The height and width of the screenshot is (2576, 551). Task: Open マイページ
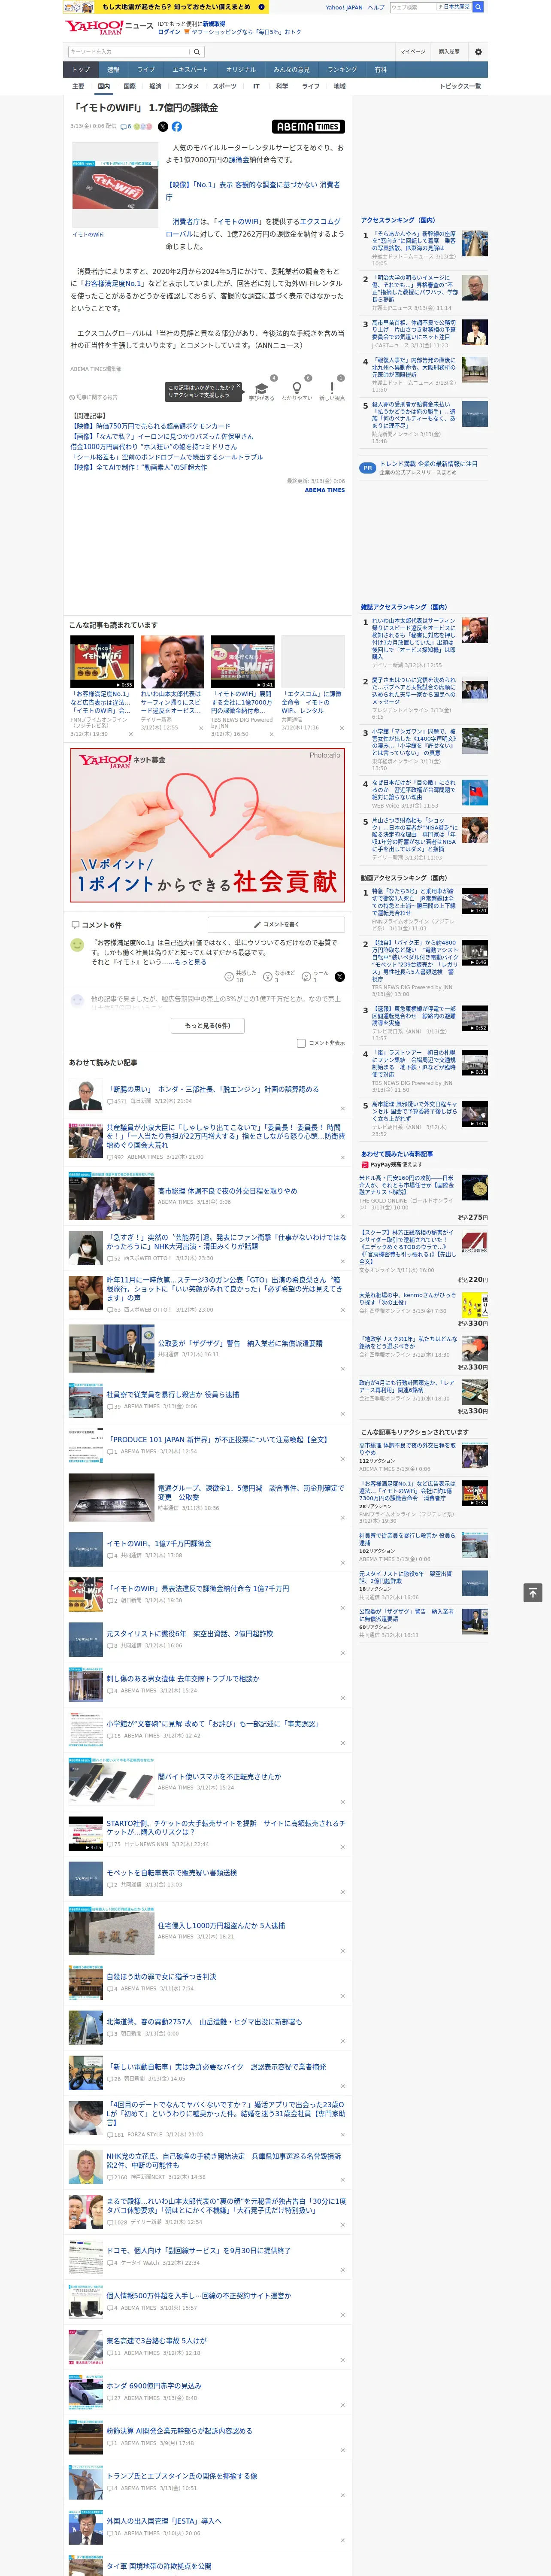coord(413,51)
